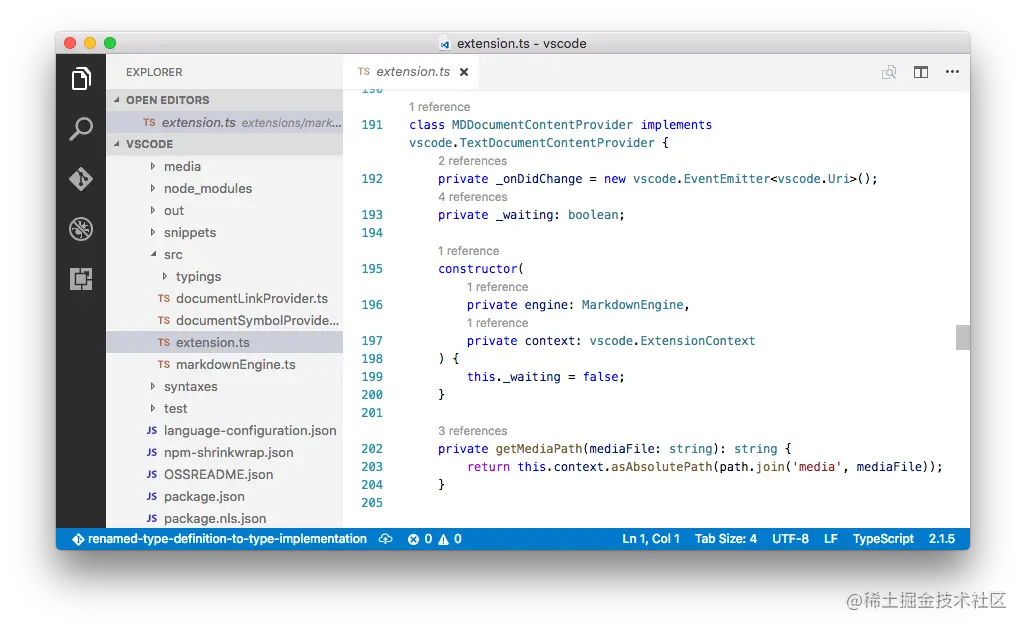Close the extension.ts editor tab

pyautogui.click(x=464, y=72)
